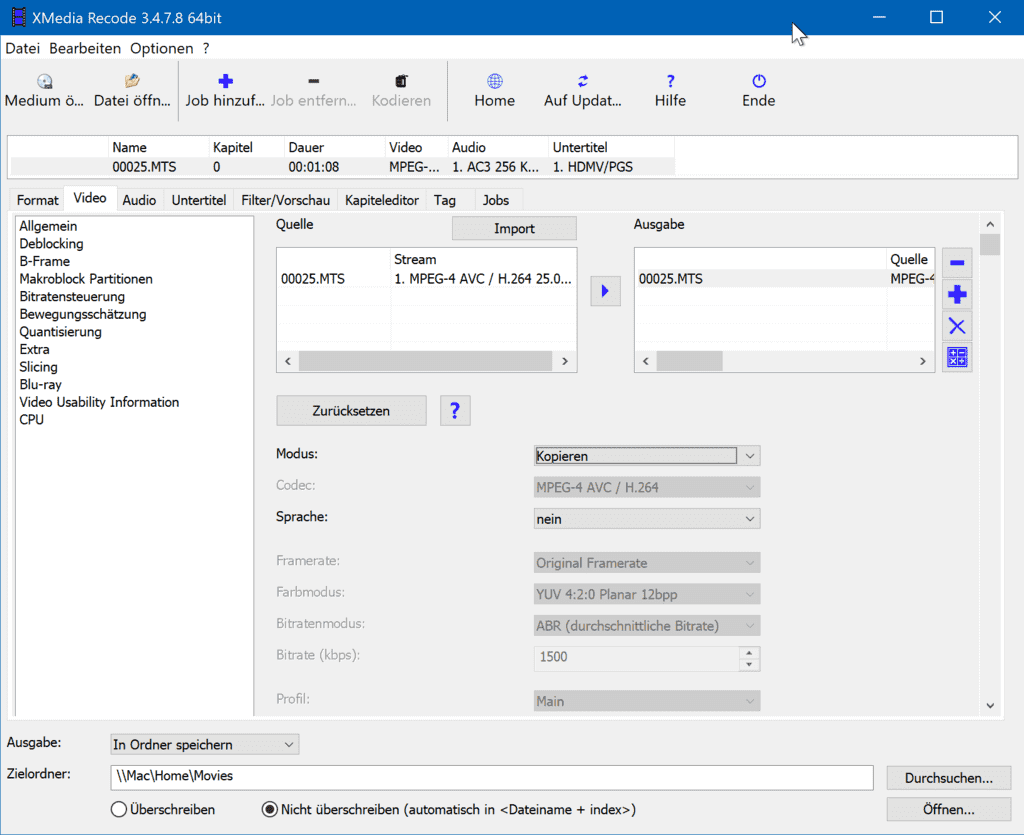Switch to the Audio tab
The image size is (1024, 835).
point(139,200)
